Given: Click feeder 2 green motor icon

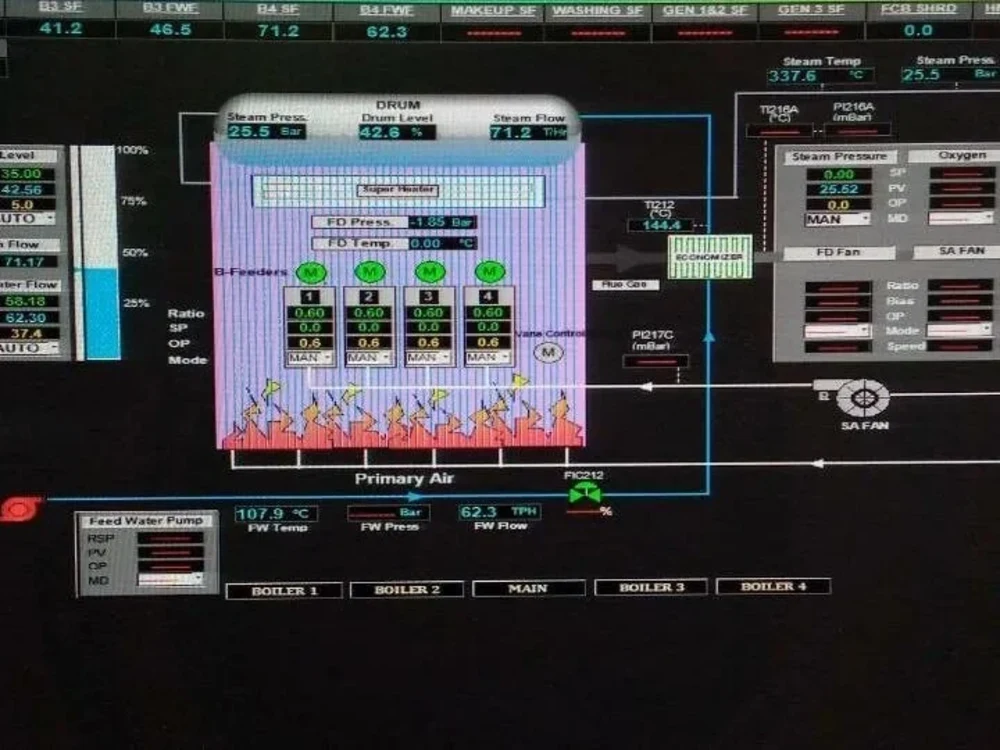Looking at the screenshot, I should 369,272.
